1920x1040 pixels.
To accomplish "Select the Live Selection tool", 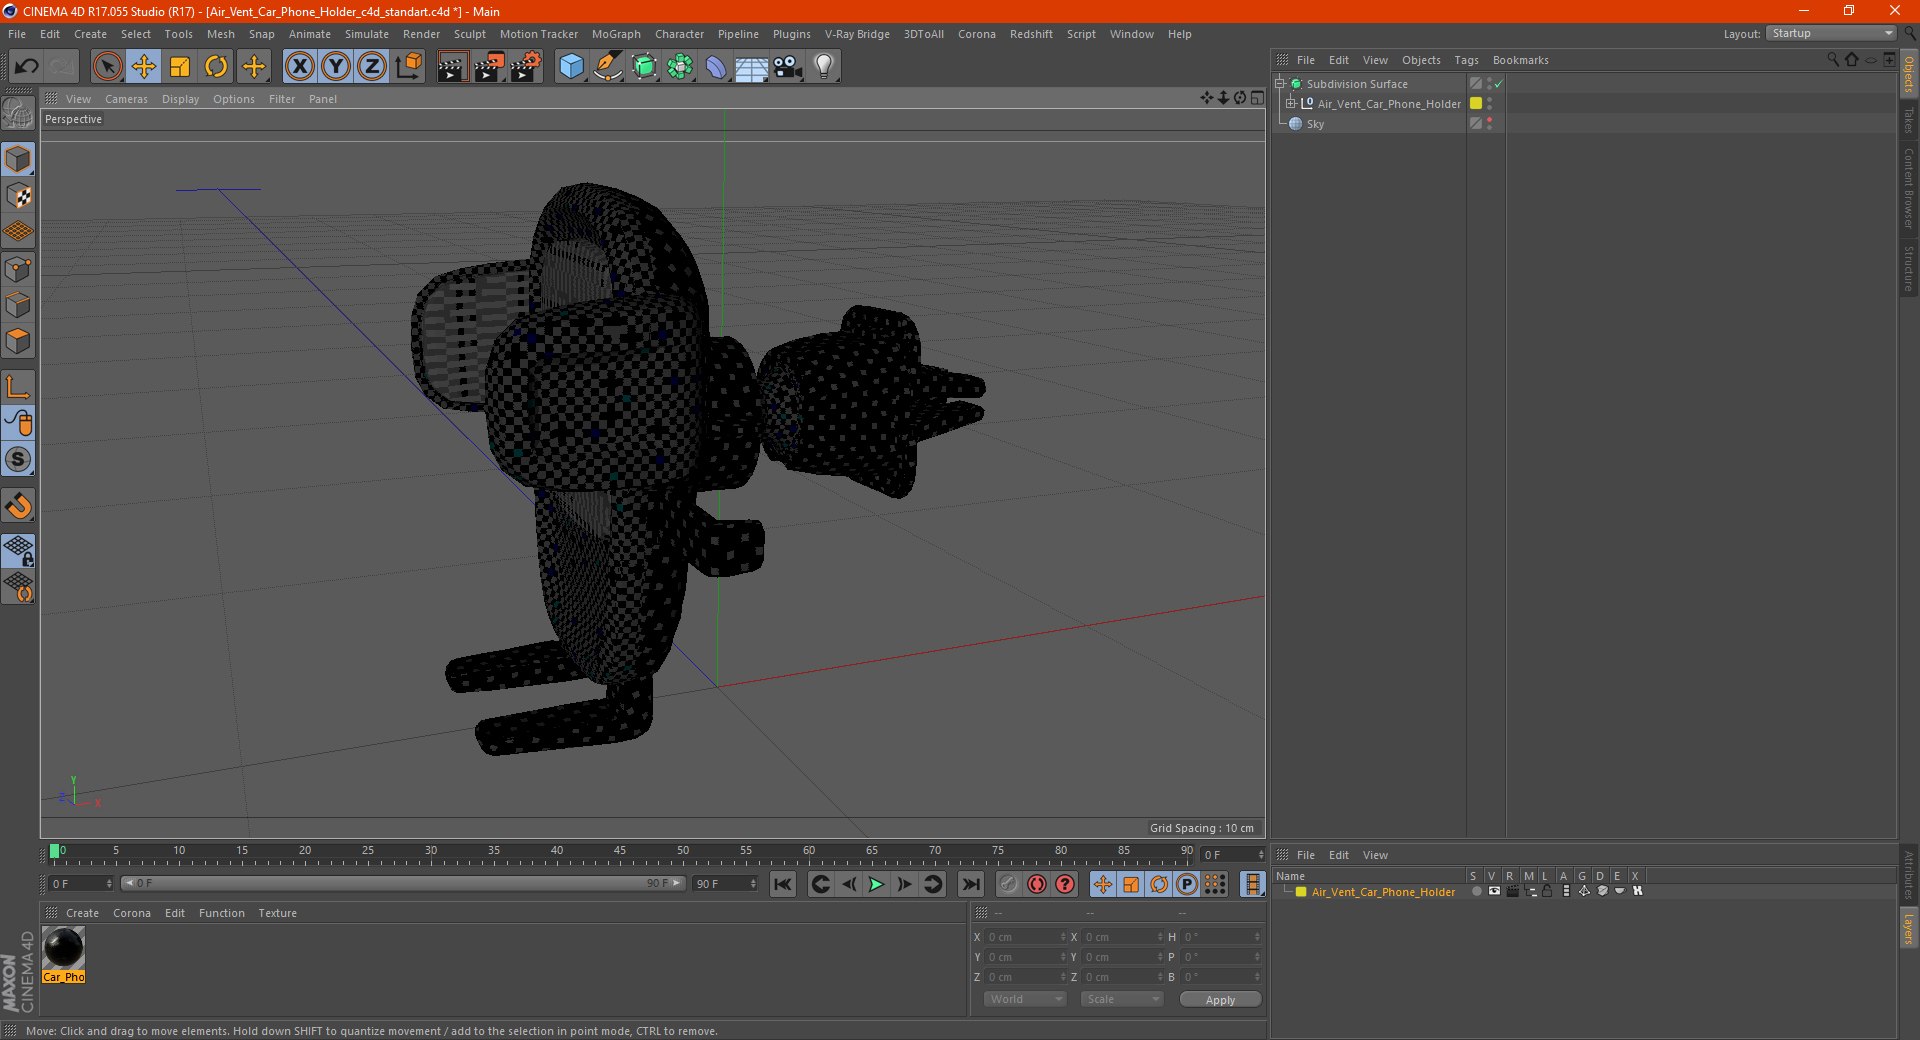I will click(x=107, y=67).
